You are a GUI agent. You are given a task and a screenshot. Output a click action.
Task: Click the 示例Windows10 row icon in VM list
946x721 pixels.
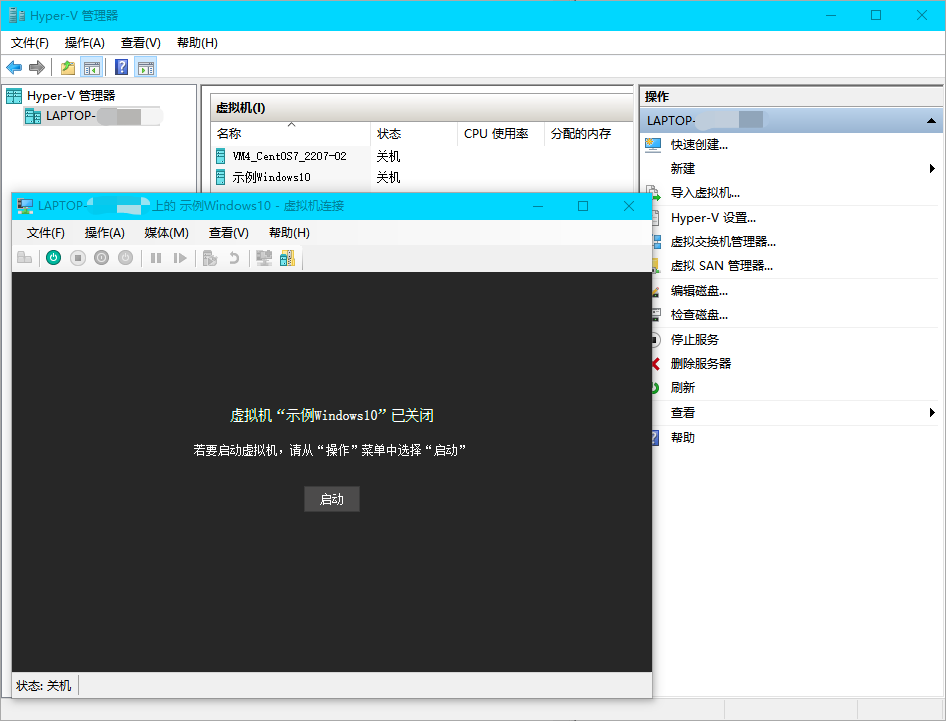(221, 177)
